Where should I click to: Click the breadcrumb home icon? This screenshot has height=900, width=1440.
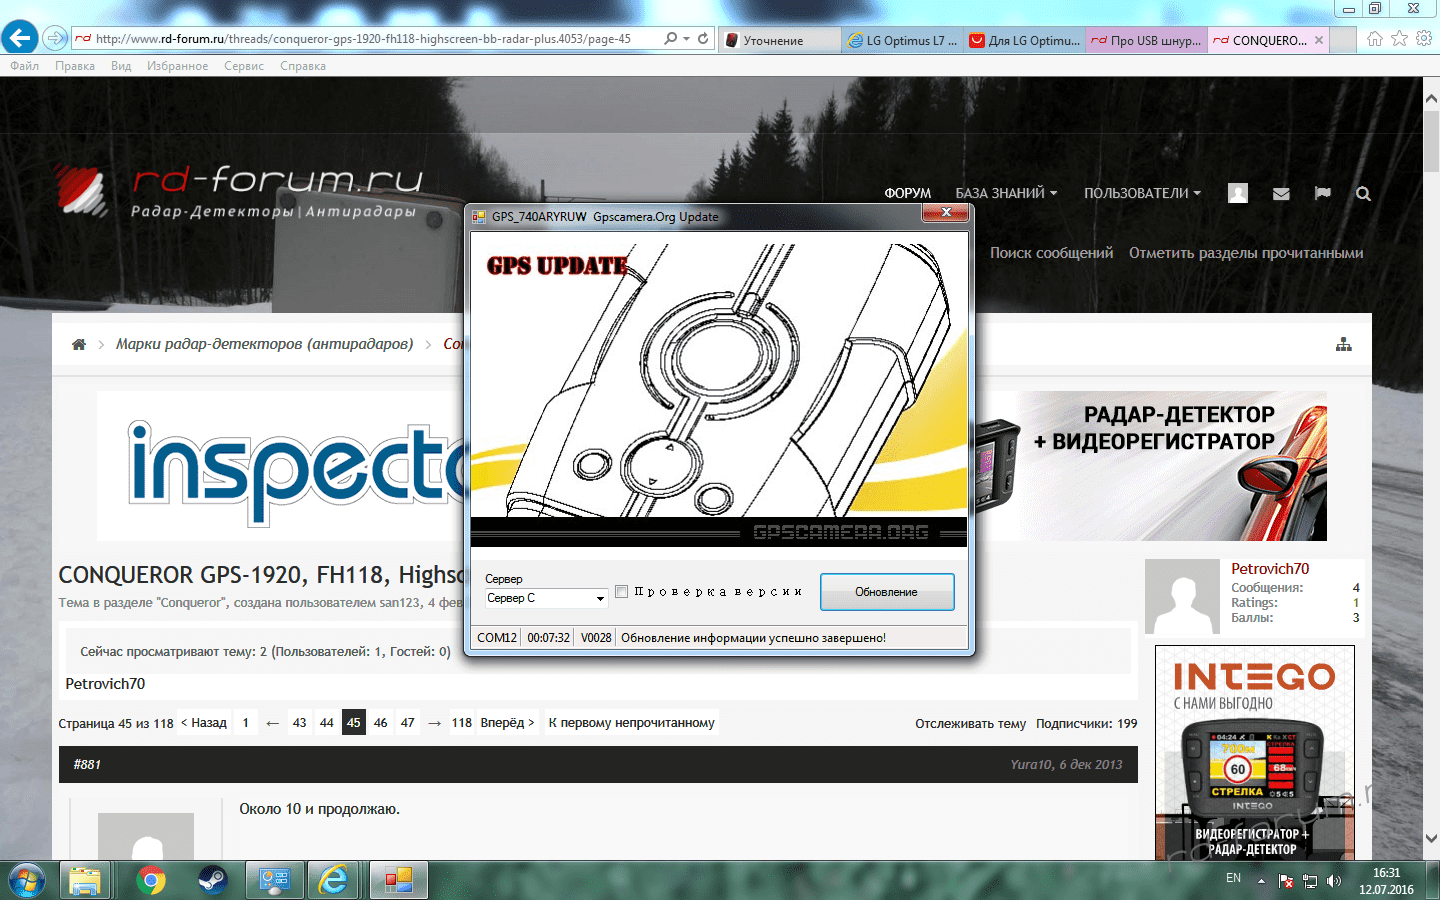click(79, 344)
